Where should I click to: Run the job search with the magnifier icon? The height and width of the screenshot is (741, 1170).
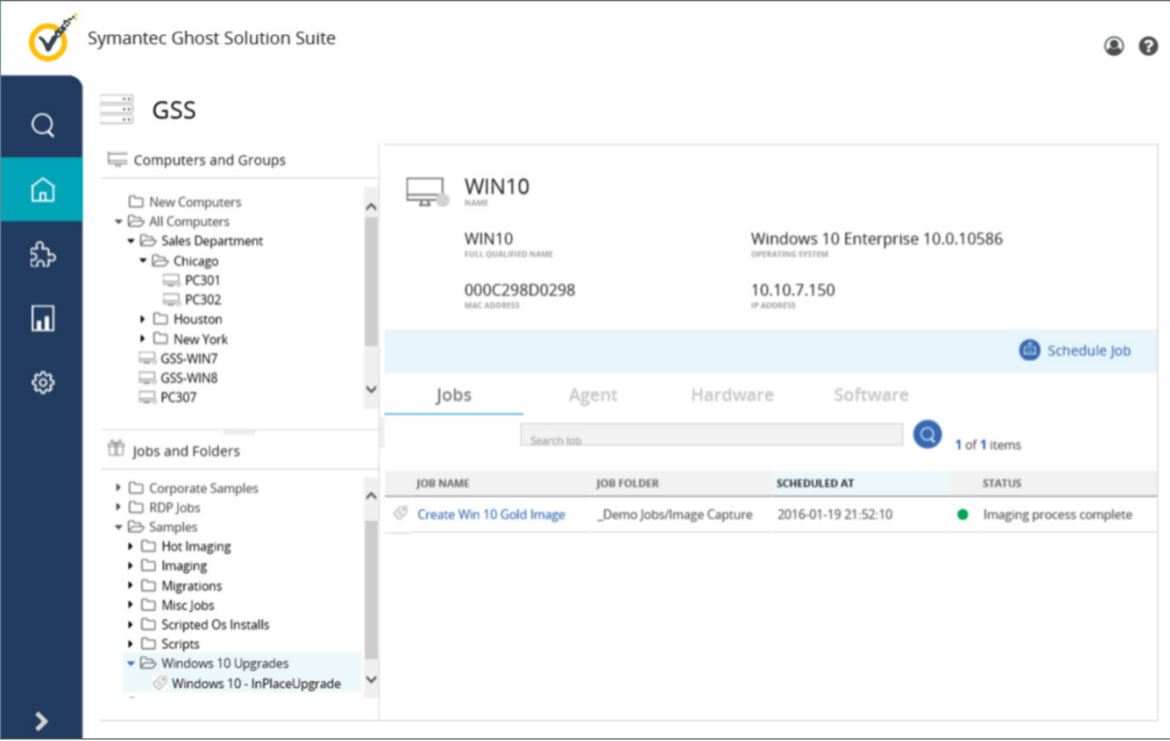click(924, 434)
